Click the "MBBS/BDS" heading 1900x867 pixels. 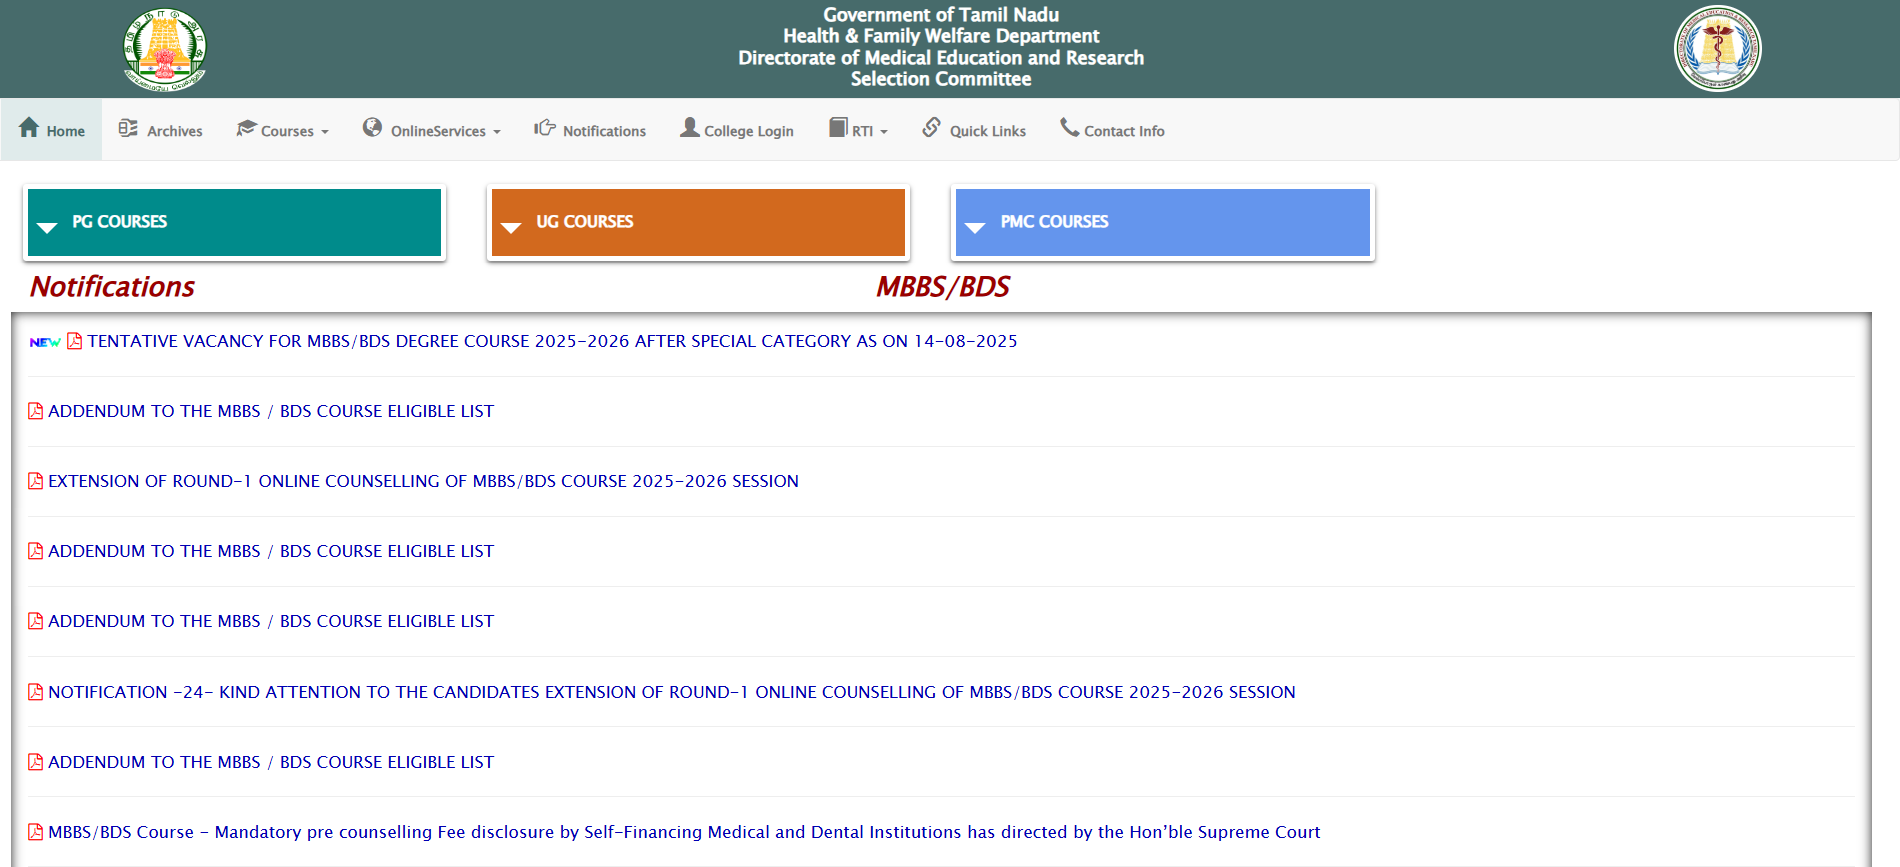(x=943, y=287)
